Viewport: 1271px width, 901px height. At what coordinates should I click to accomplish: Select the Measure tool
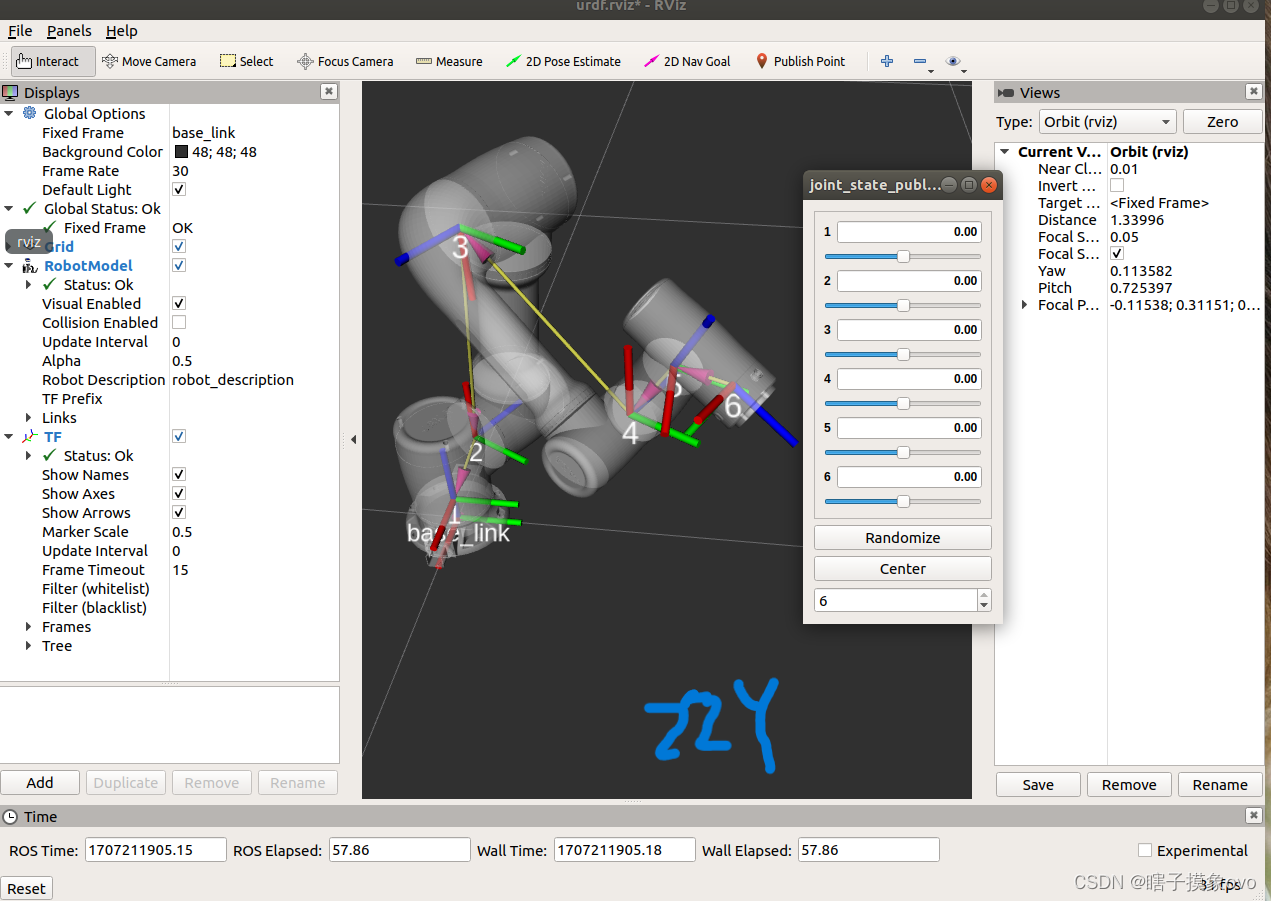tap(448, 61)
